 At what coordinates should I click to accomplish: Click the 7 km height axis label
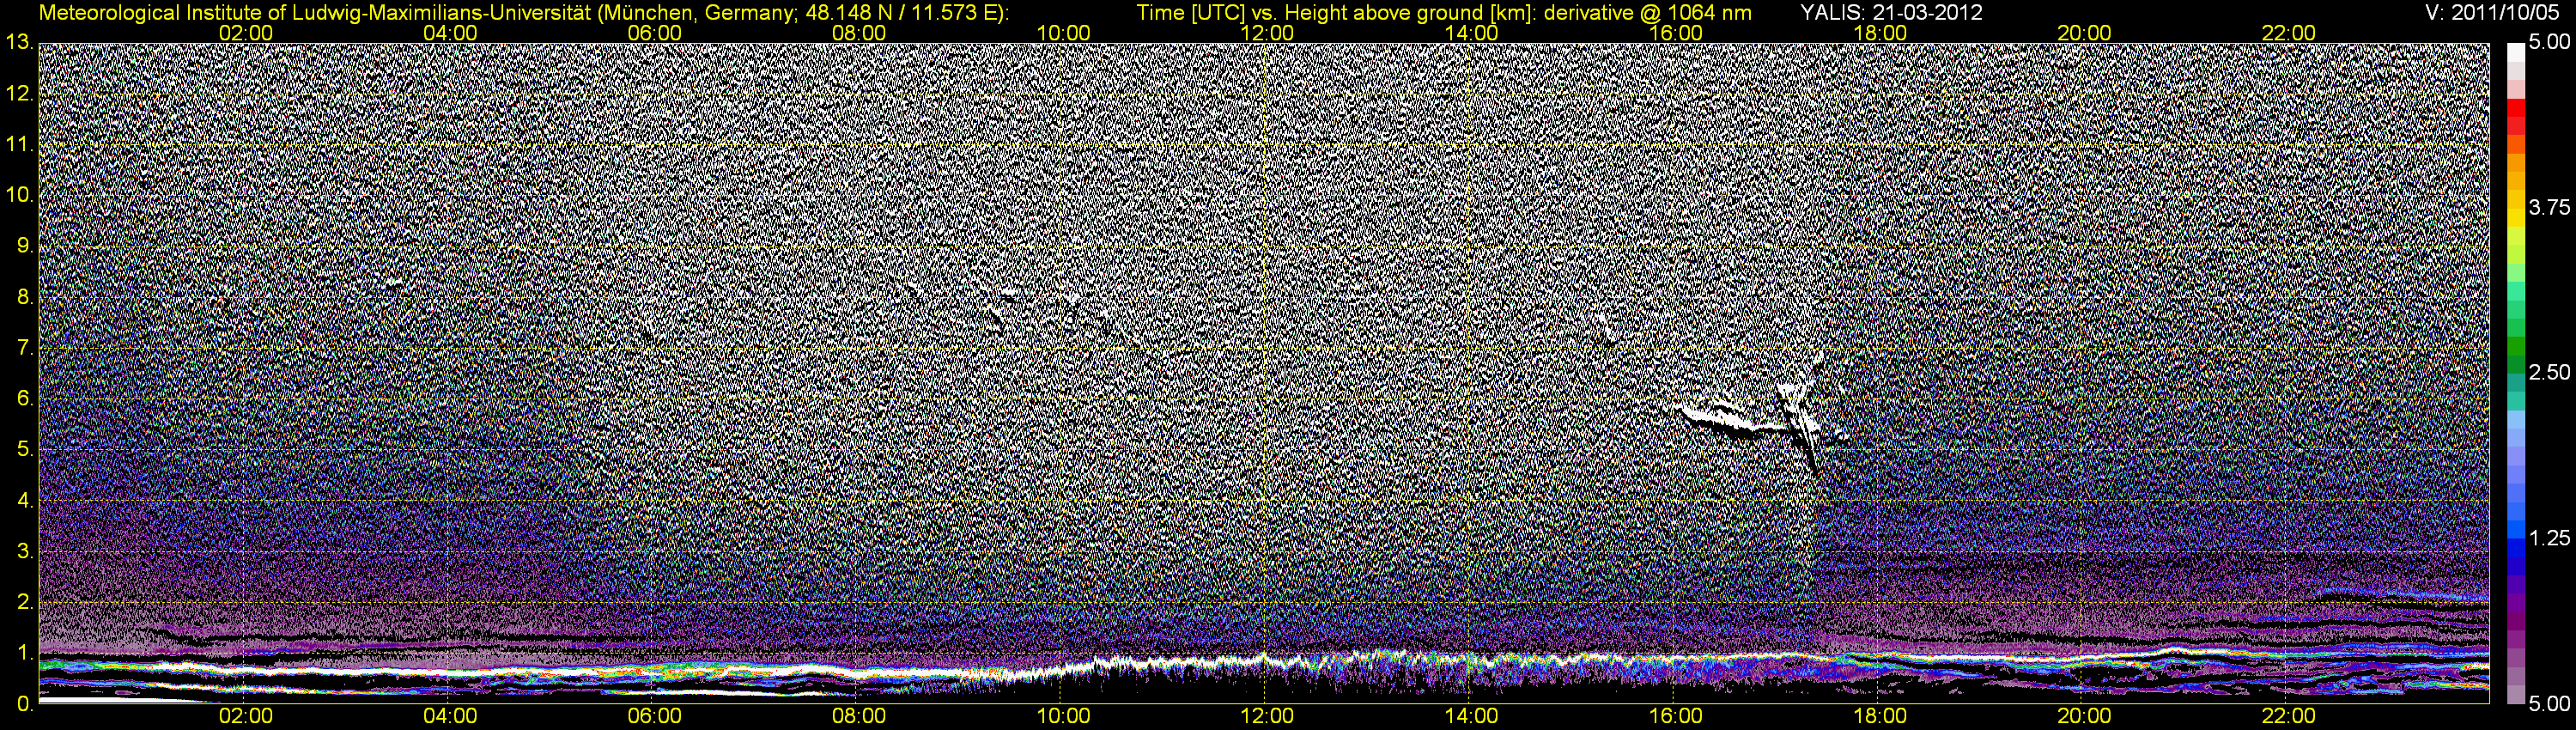(24, 349)
